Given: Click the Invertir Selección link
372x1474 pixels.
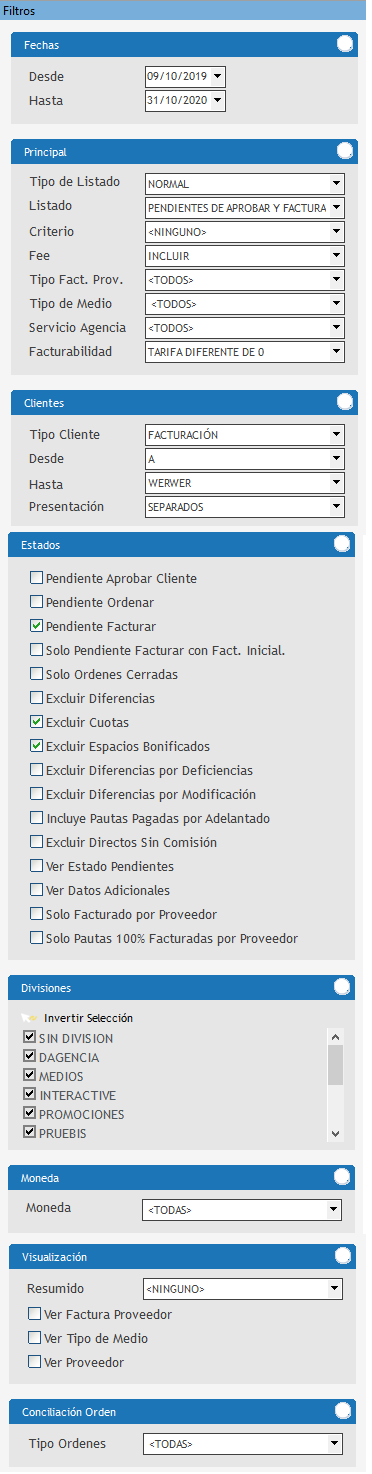Looking at the screenshot, I should 88,1018.
